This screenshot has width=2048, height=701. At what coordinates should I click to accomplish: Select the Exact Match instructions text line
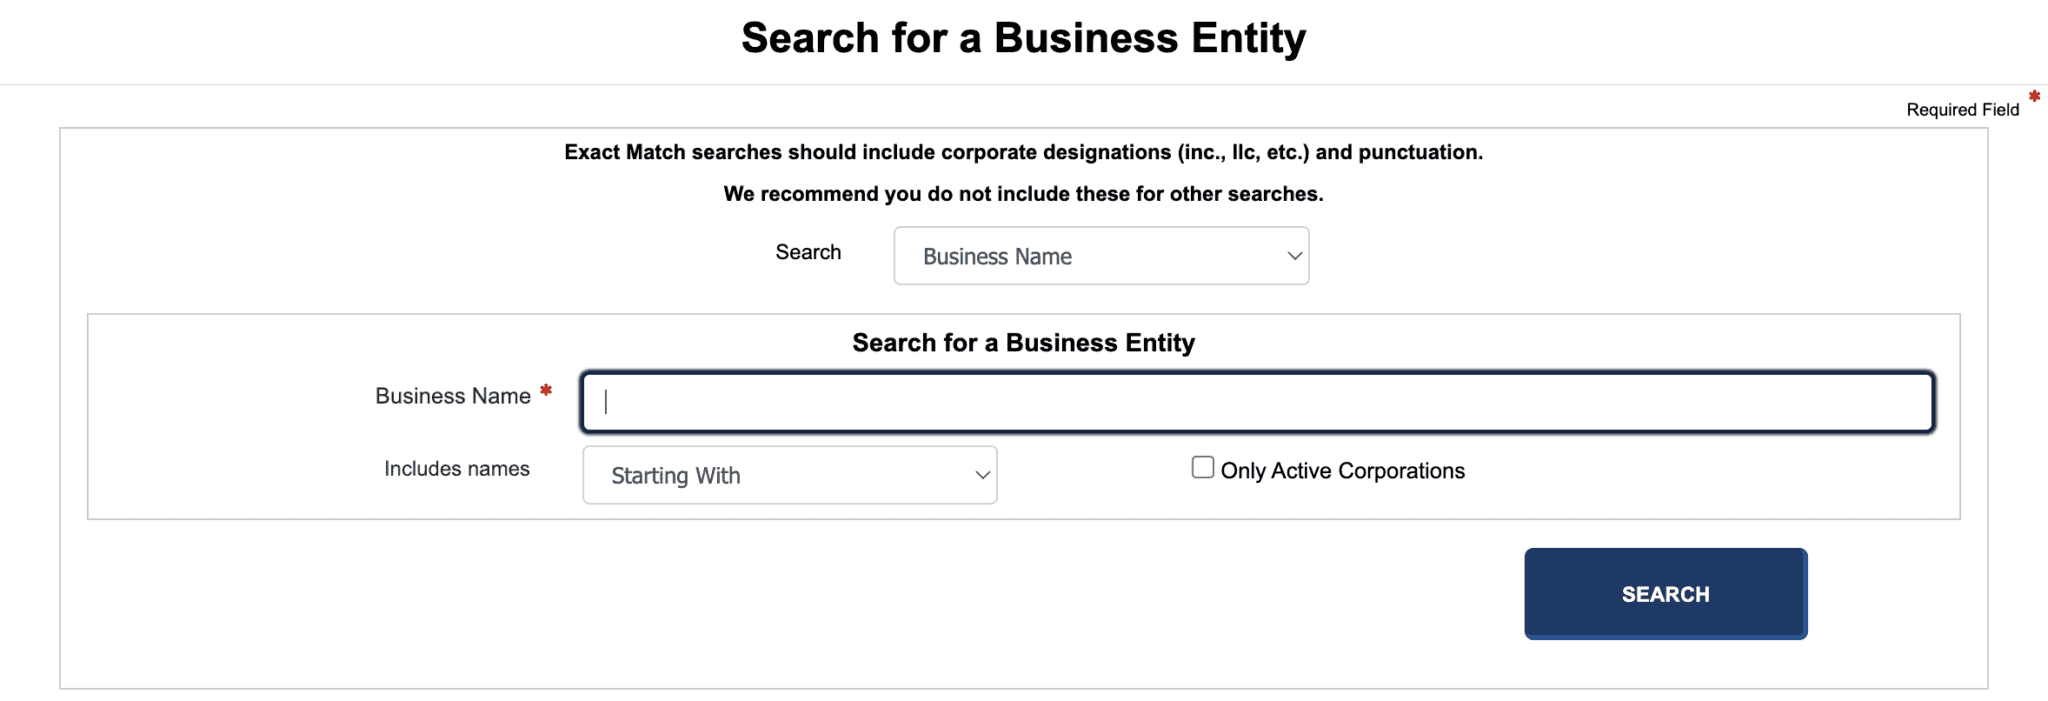(x=1023, y=152)
